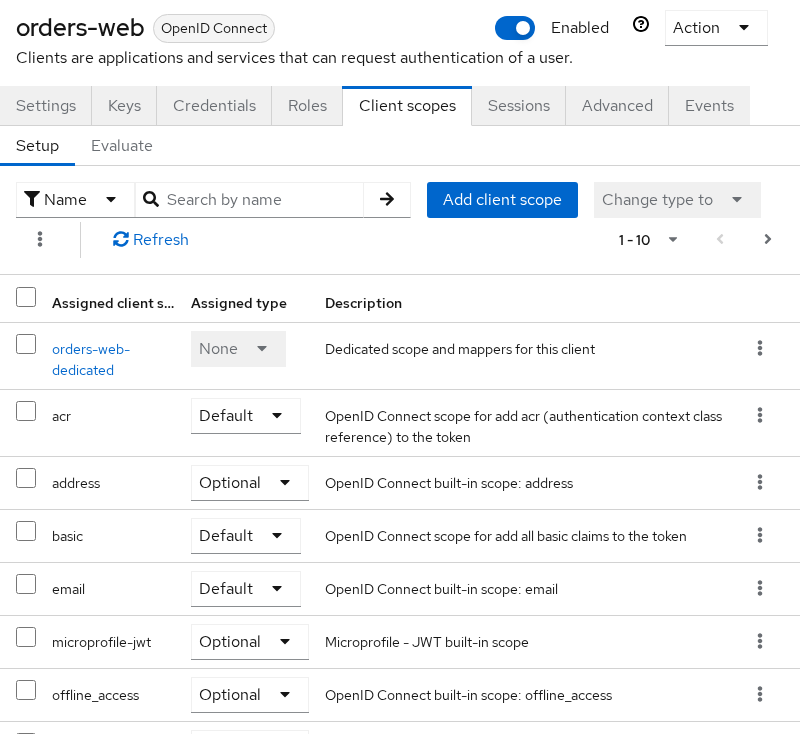
Task: Click the search arrow submit button
Action: (x=387, y=199)
